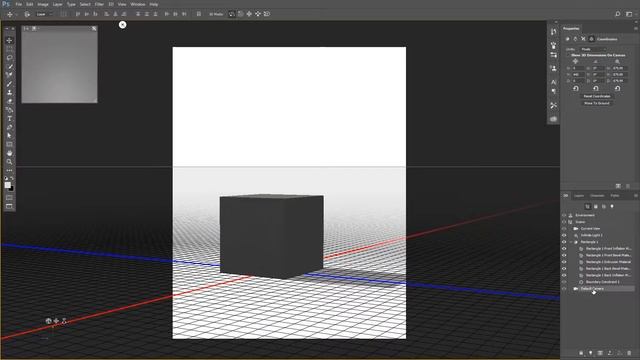640x360 pixels.
Task: Switch to the Channels tab
Action: 597,196
